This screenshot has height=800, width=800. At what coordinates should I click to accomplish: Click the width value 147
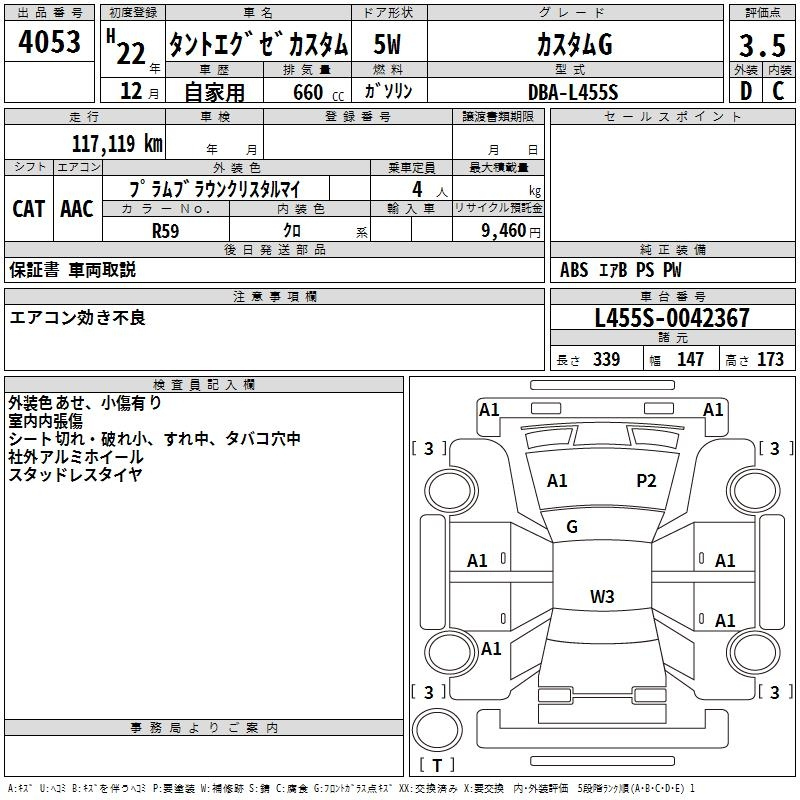pos(690,360)
